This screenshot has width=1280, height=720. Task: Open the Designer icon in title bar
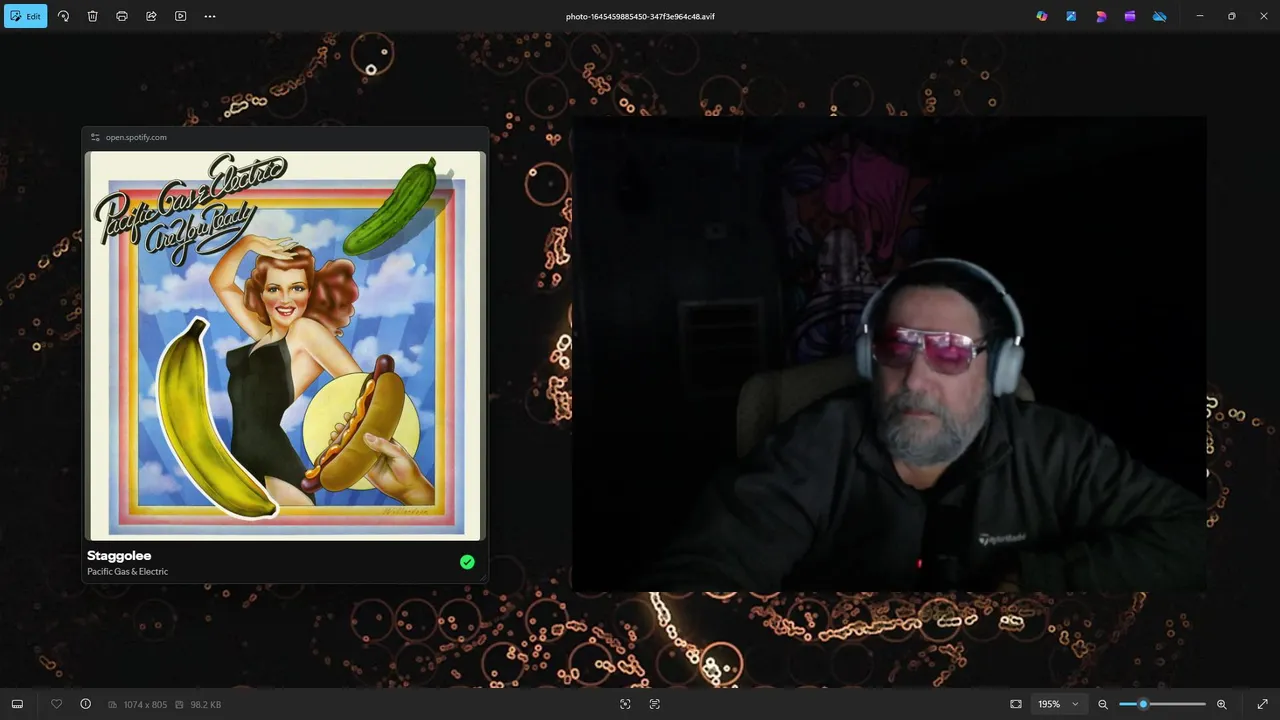[1101, 16]
